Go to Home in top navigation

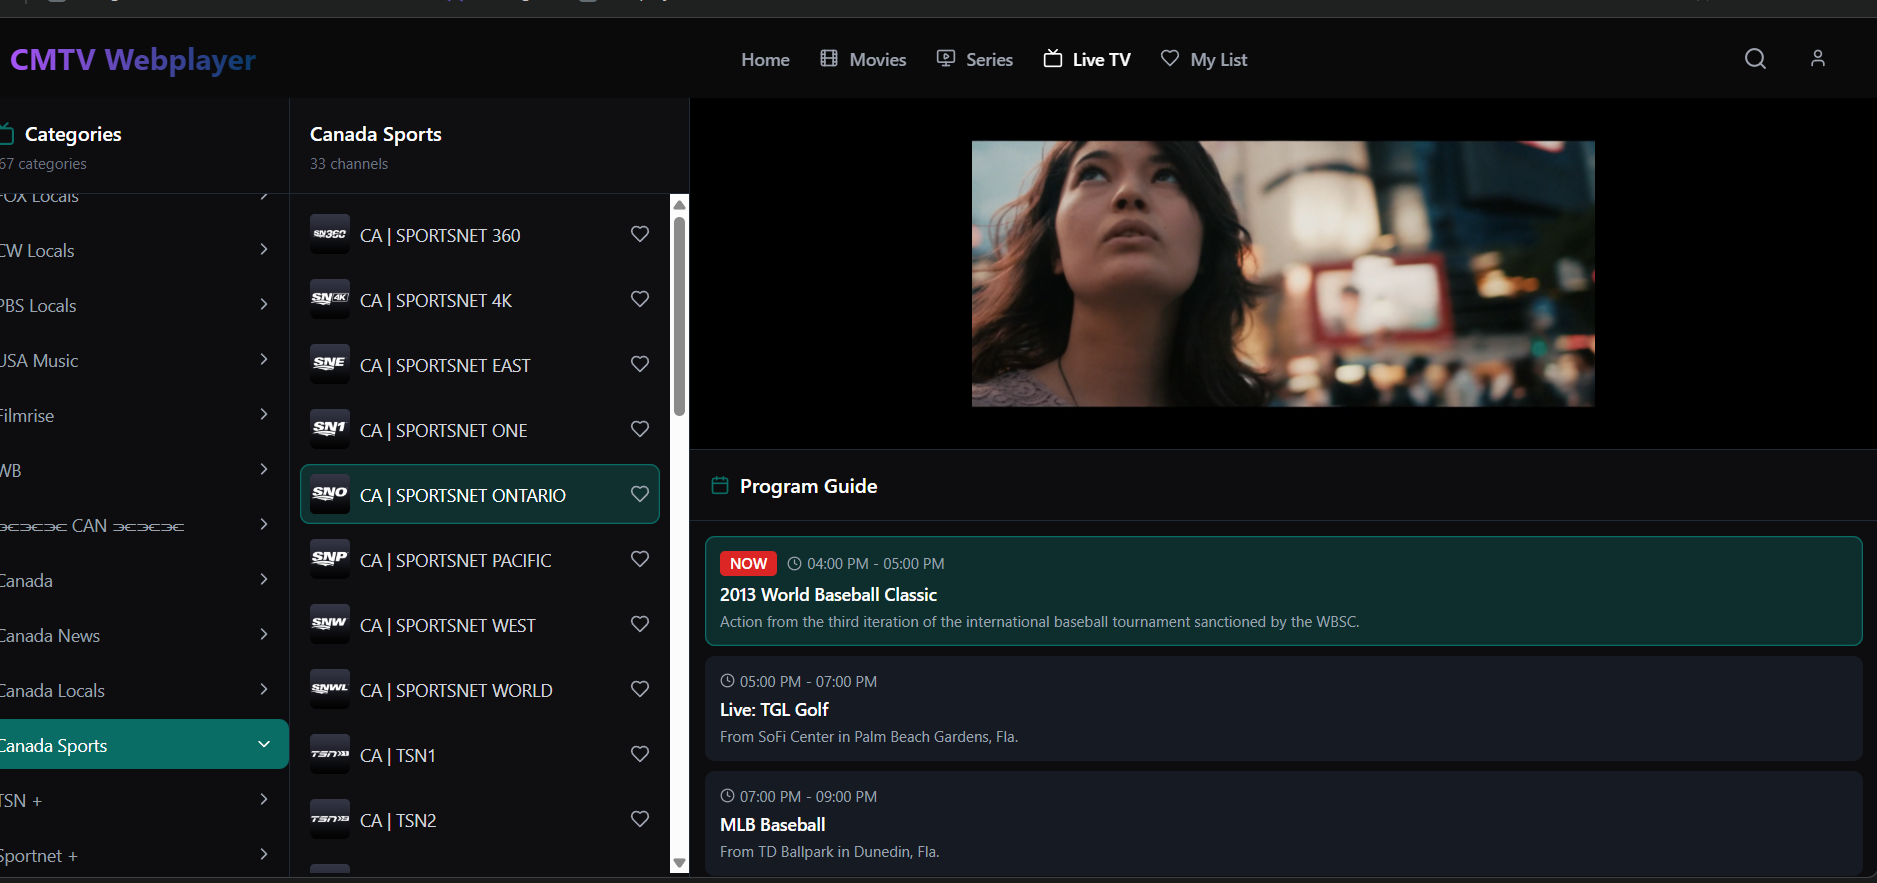pos(765,60)
